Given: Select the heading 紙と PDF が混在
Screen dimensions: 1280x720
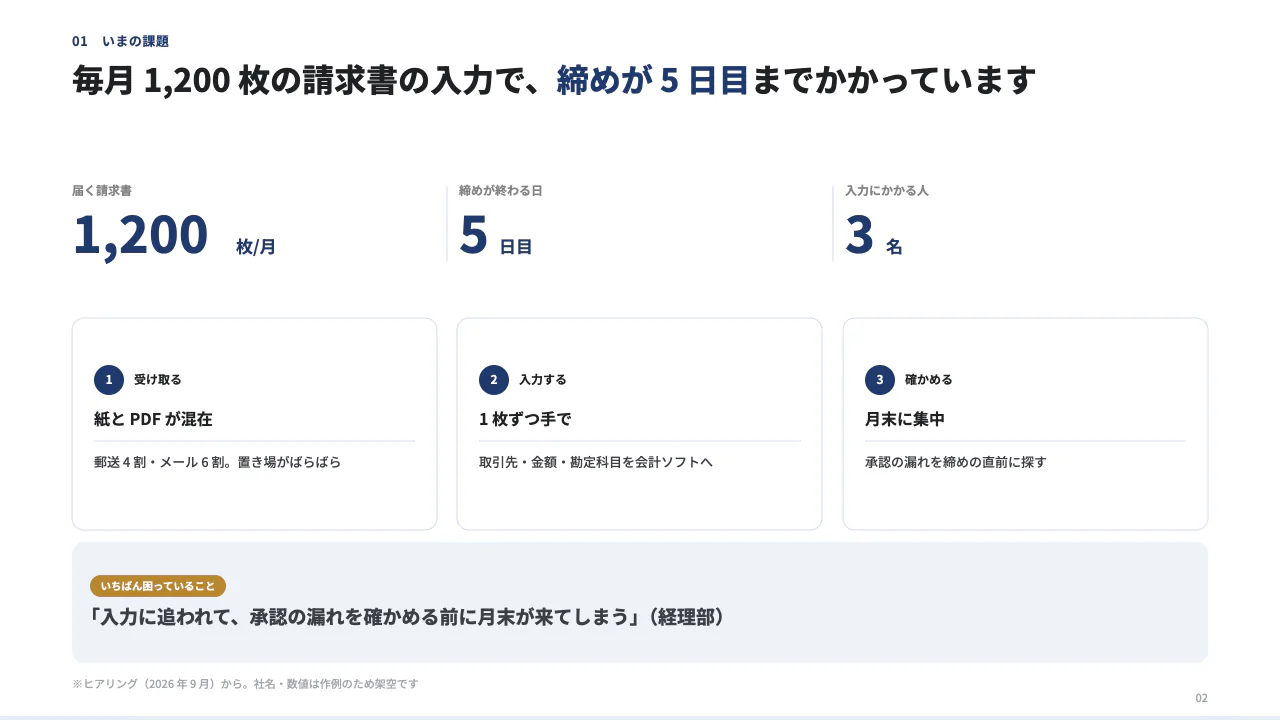Looking at the screenshot, I should click(x=153, y=419).
